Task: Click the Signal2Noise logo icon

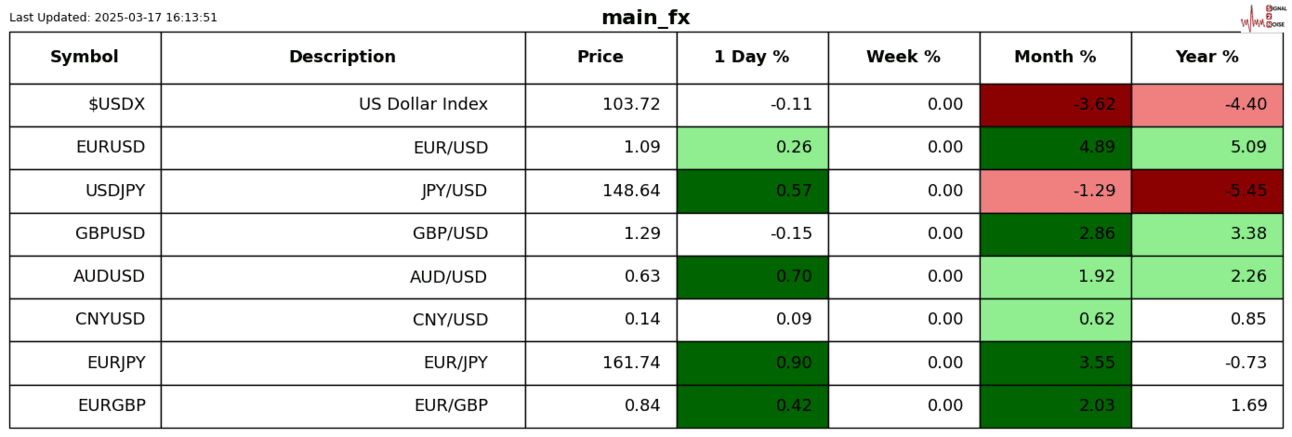Action: [1261, 18]
